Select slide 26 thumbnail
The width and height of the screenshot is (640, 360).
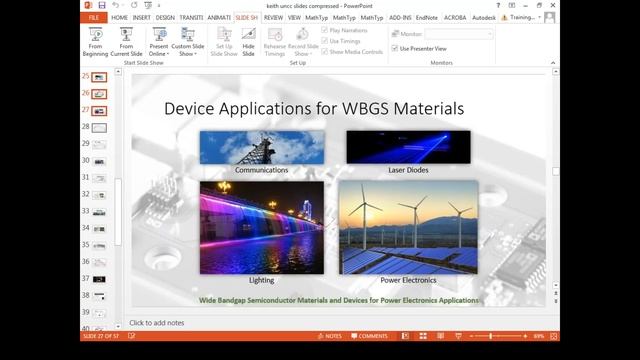click(x=99, y=94)
